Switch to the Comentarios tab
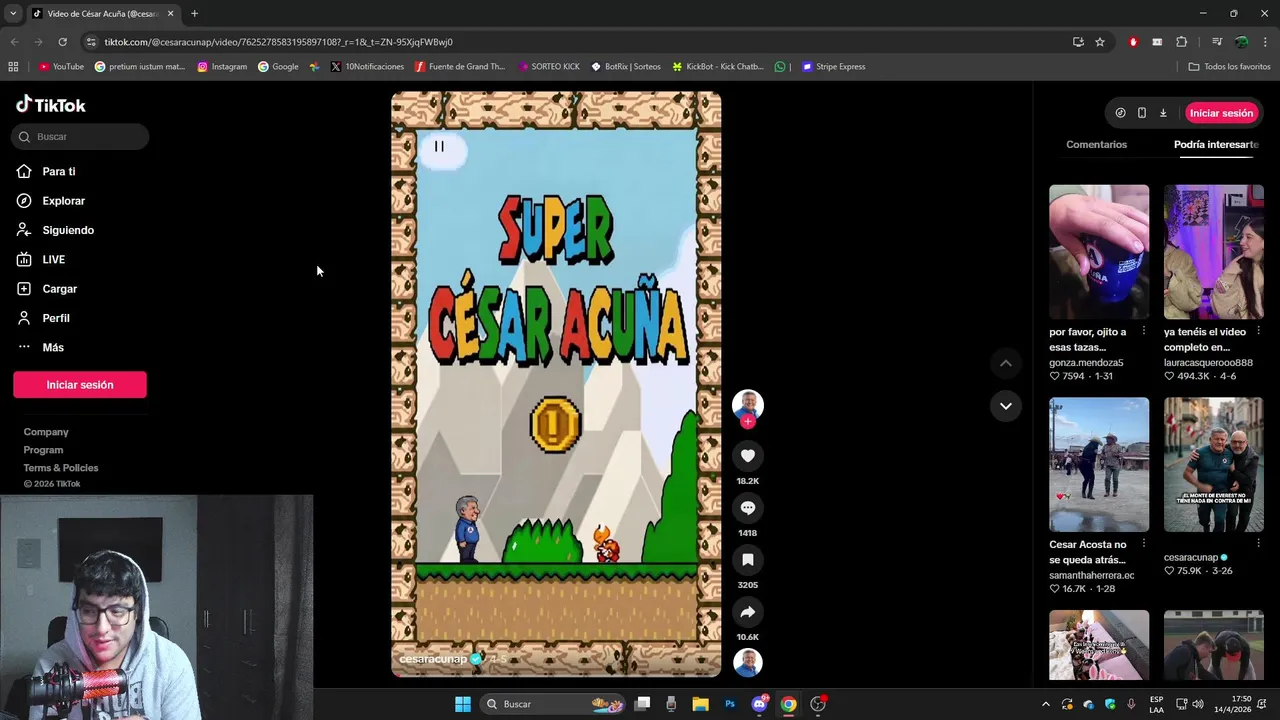The image size is (1280, 720). pos(1096,145)
